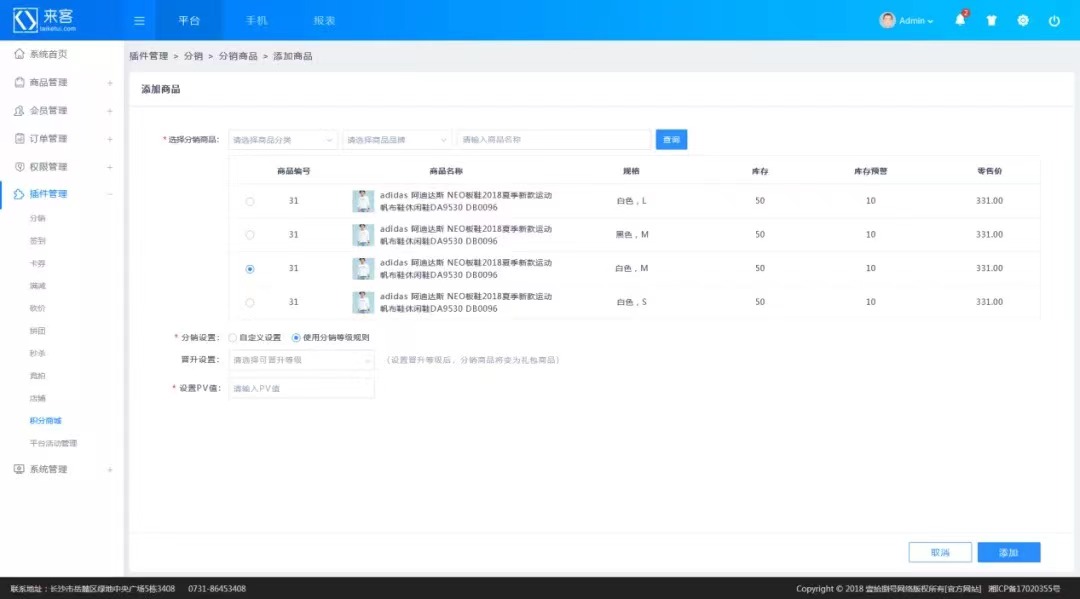Click the blue 添加 add button
This screenshot has width=1080, height=599.
[x=1008, y=552]
